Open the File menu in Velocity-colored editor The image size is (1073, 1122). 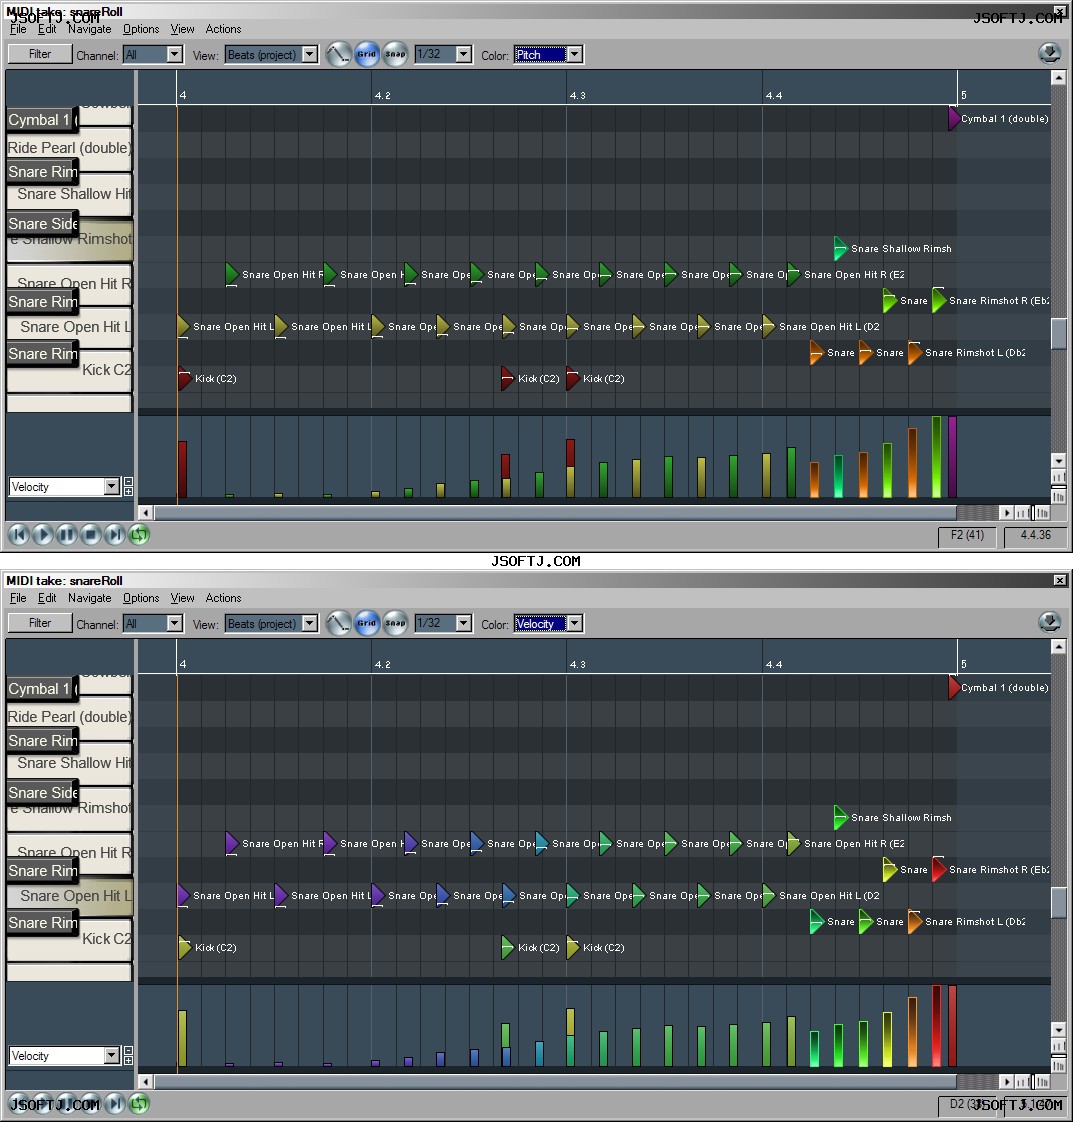(18, 597)
